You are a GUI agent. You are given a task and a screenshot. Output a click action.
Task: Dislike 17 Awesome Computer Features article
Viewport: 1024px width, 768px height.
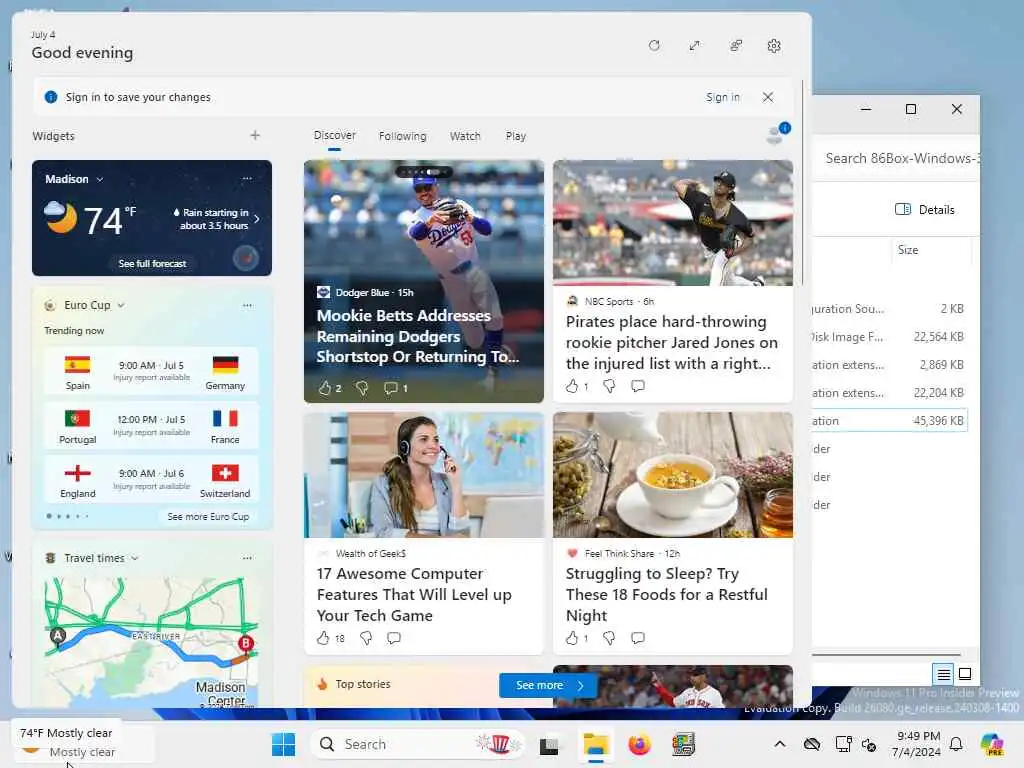coord(366,638)
